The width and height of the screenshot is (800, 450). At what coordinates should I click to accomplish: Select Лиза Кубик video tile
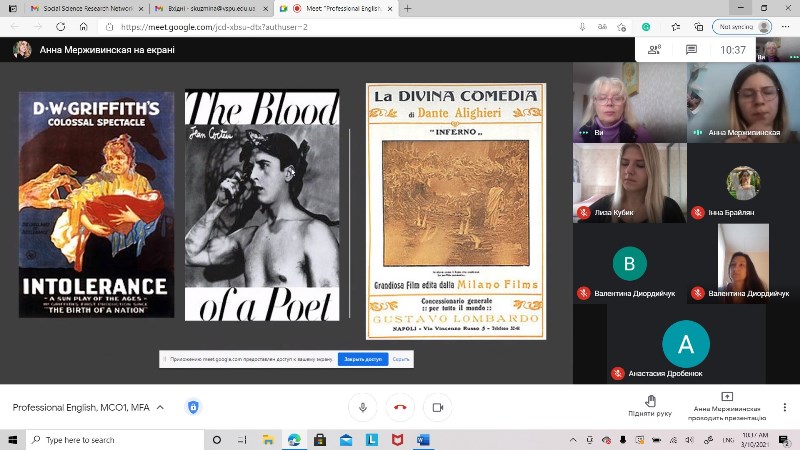click(x=630, y=183)
